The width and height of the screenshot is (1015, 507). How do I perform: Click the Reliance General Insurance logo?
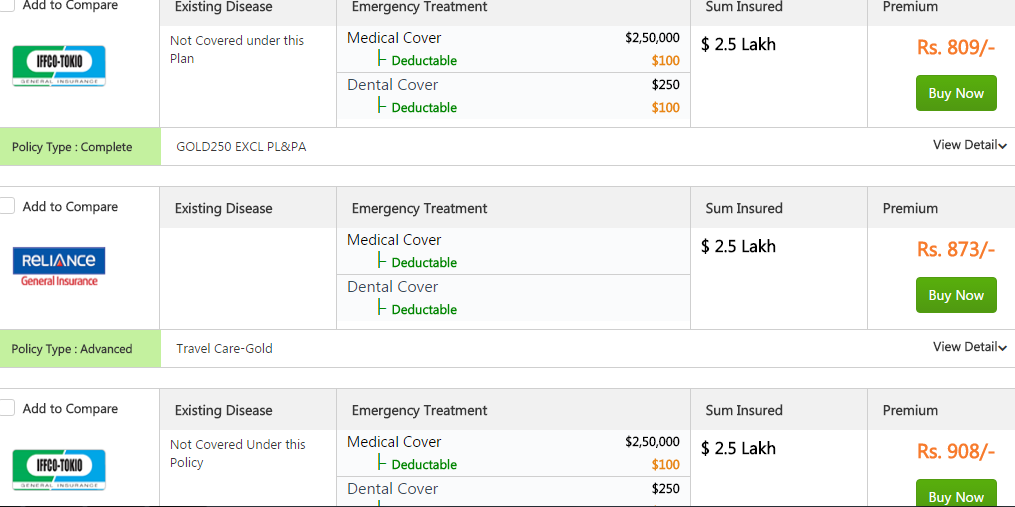click(59, 267)
